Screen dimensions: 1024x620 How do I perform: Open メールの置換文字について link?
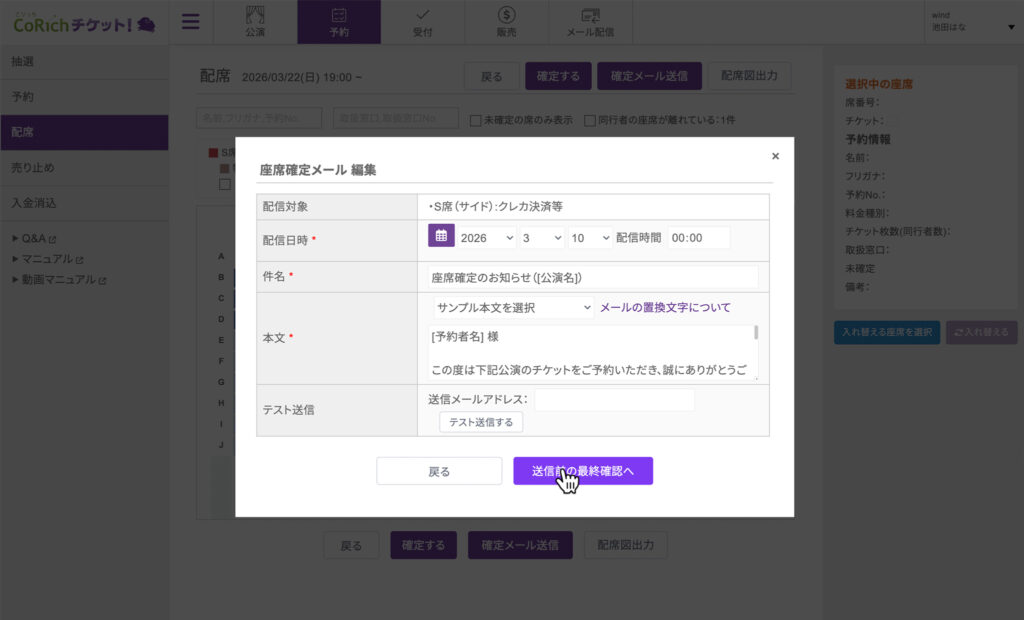[665, 308]
